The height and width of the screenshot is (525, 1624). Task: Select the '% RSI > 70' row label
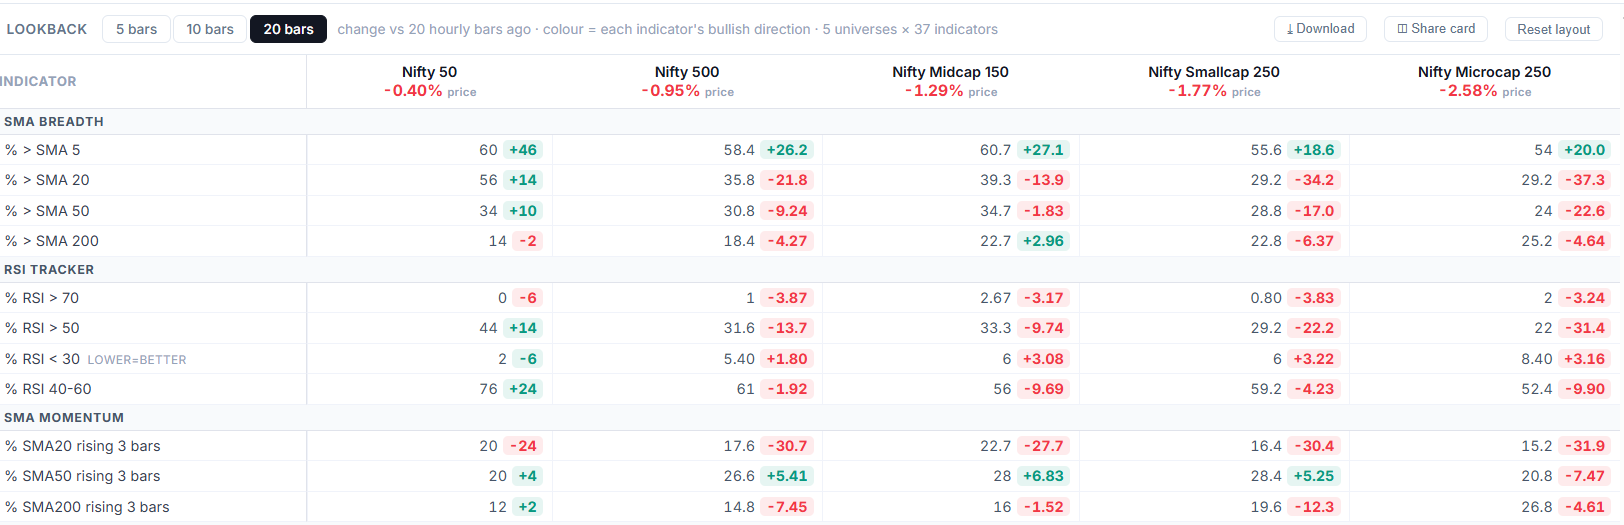click(42, 298)
